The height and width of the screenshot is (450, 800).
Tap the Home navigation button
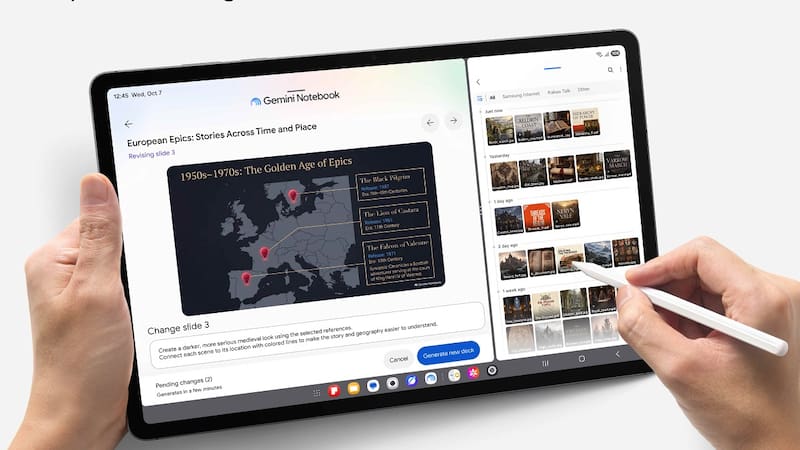pyautogui.click(x=582, y=359)
